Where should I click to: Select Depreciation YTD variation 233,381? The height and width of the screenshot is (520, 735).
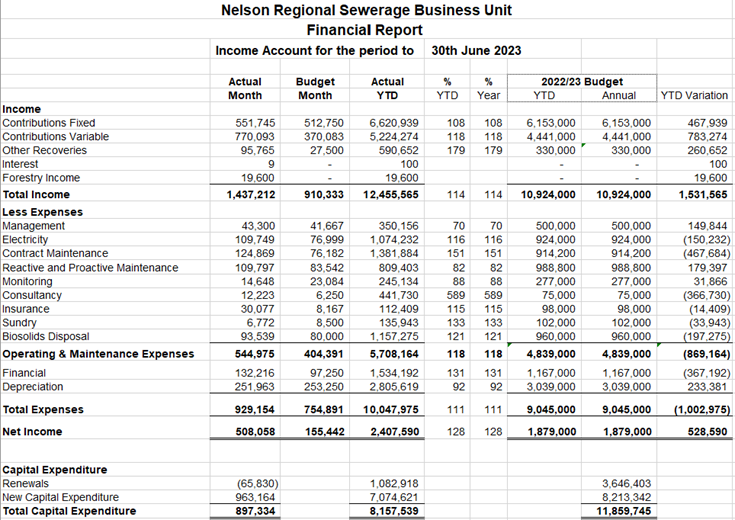pos(707,387)
